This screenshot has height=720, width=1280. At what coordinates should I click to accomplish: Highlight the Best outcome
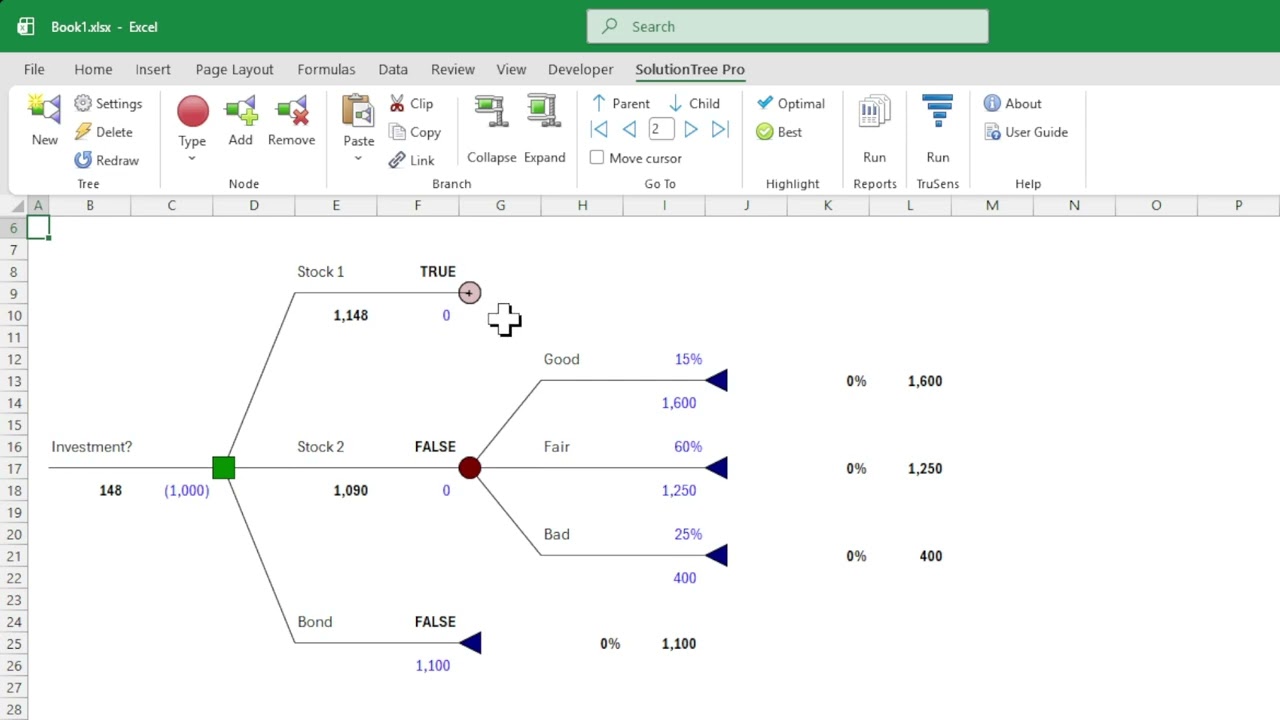tap(779, 132)
